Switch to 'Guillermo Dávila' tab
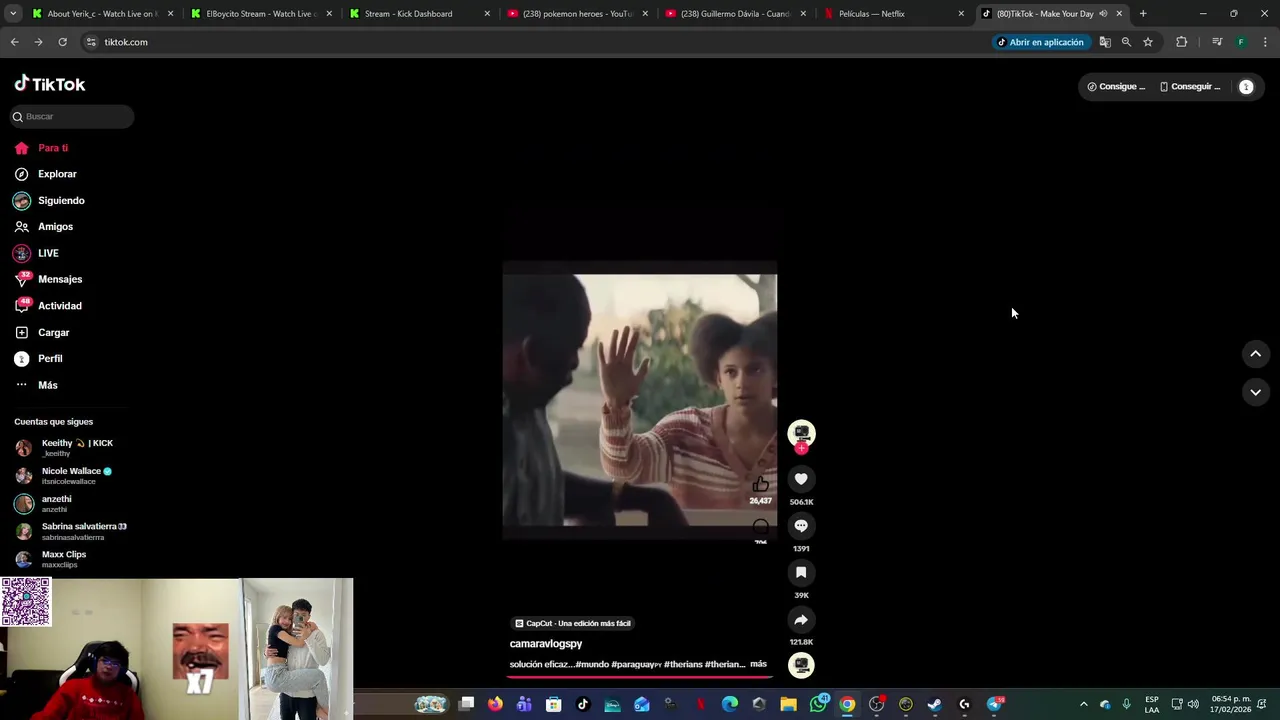 click(x=734, y=14)
